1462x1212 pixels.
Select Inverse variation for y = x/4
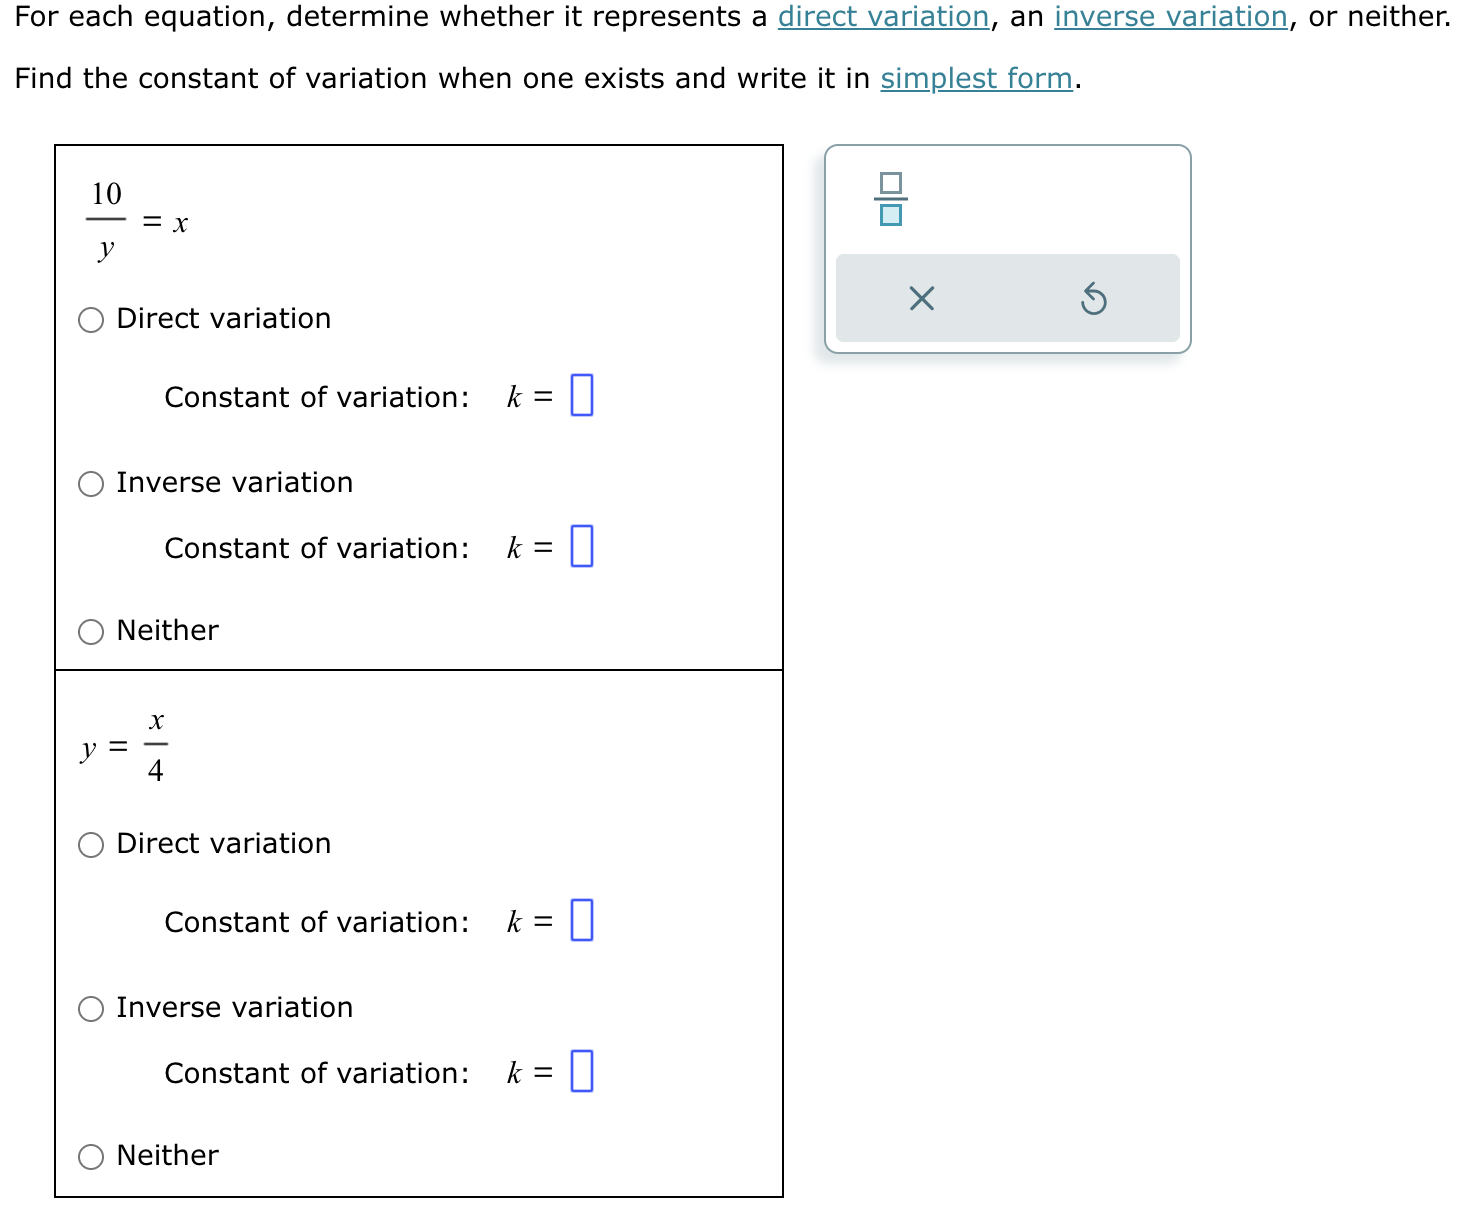91,1009
